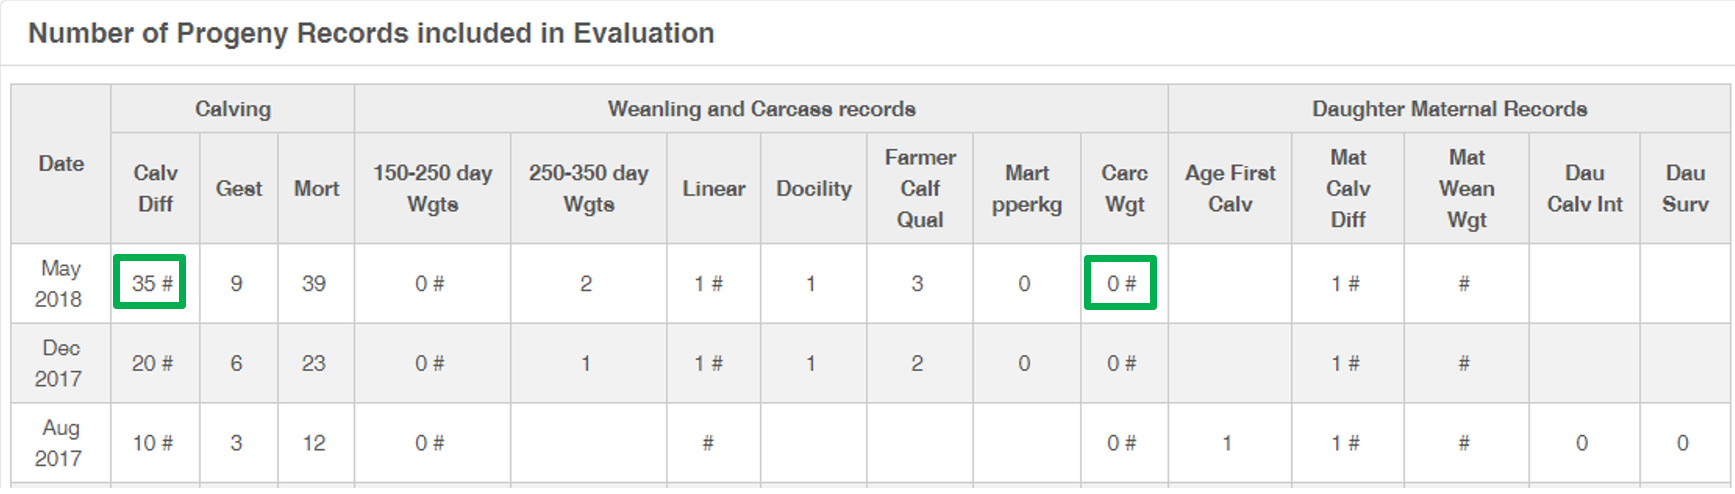Click the Docility column header
1735x494 pixels.
pos(814,188)
